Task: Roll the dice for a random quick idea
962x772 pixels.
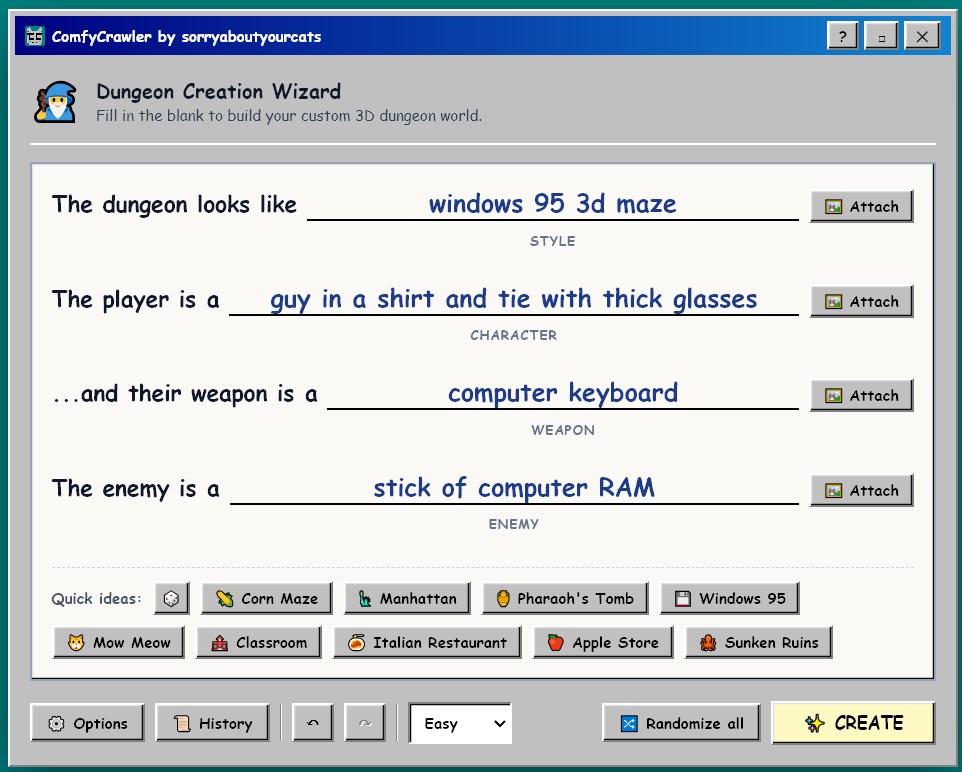Action: pyautogui.click(x=172, y=598)
